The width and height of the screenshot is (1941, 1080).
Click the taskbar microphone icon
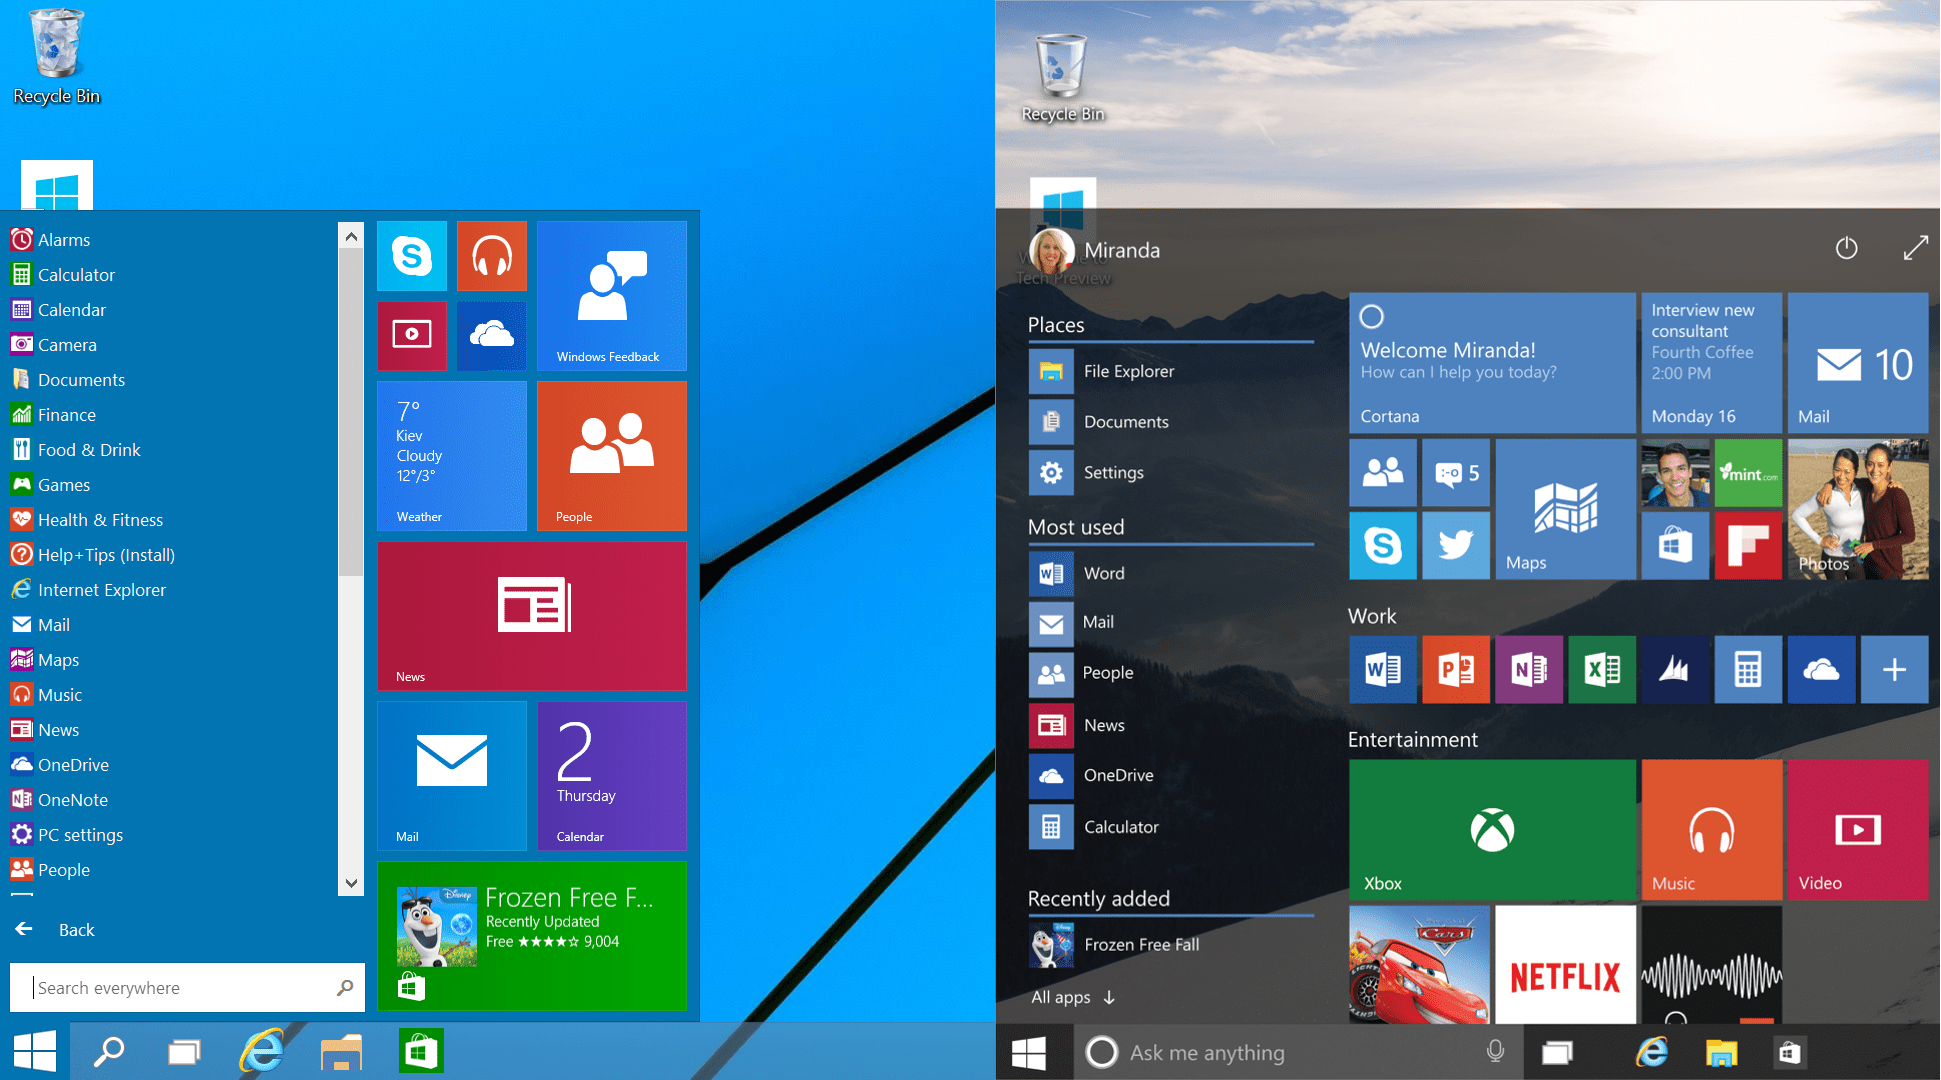[x=1495, y=1051]
